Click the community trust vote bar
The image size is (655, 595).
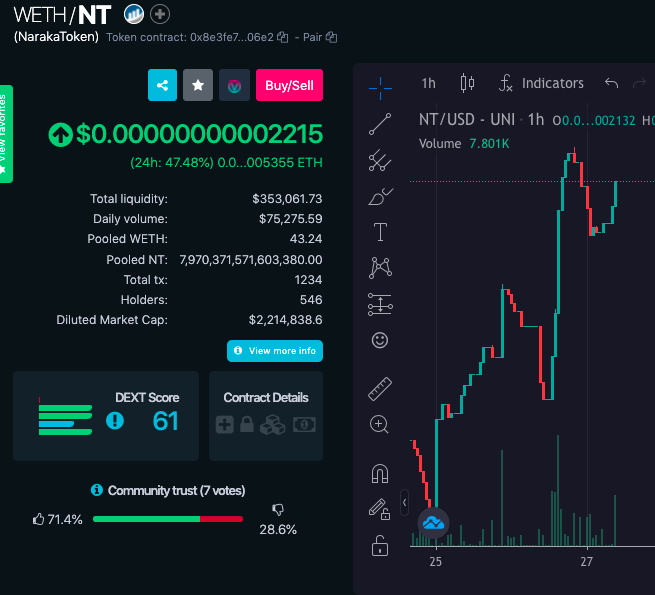pyautogui.click(x=168, y=519)
